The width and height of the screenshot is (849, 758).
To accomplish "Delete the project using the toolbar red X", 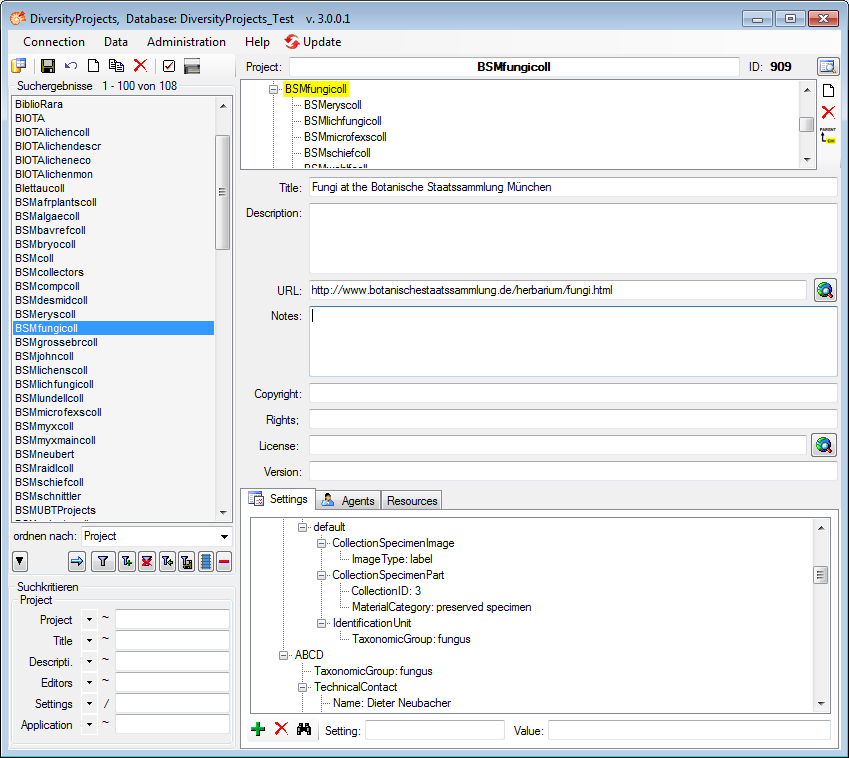I will point(140,66).
